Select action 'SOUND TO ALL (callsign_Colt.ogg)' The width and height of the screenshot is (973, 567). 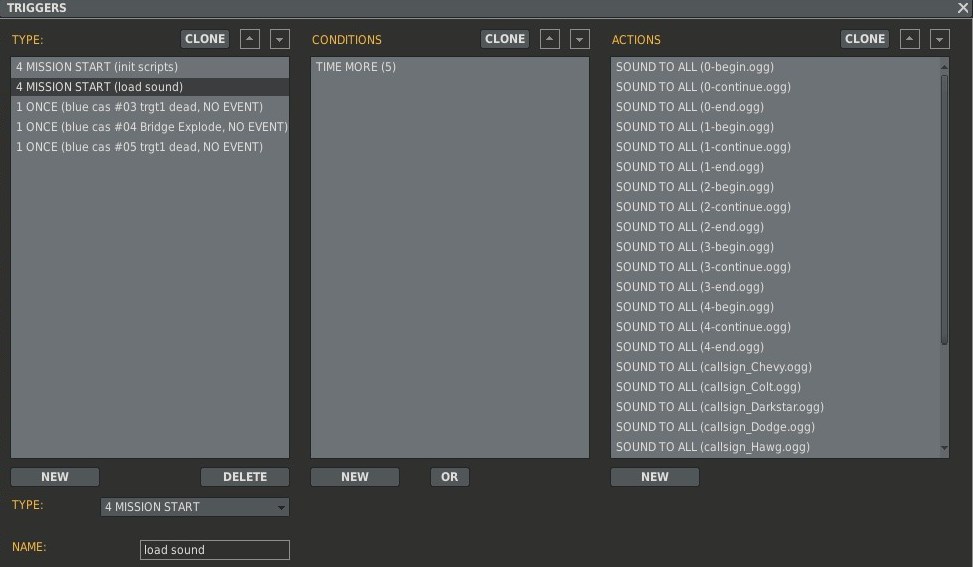point(776,387)
